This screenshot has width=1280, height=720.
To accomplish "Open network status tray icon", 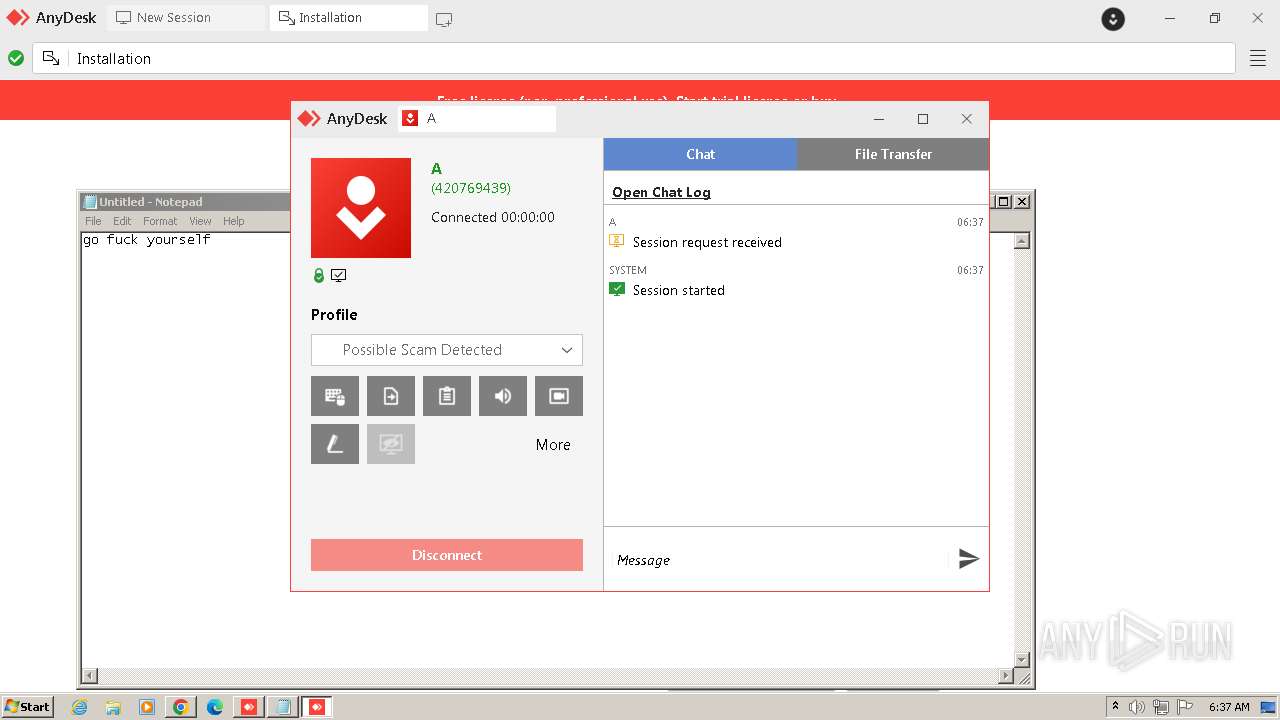I will click(1161, 707).
